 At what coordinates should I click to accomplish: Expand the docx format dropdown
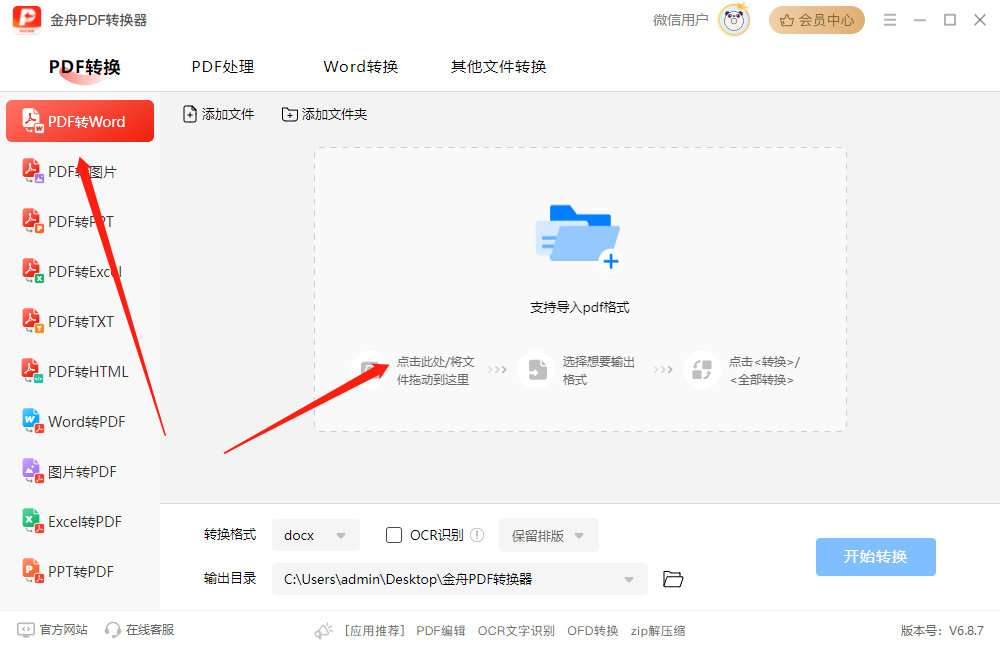(316, 535)
